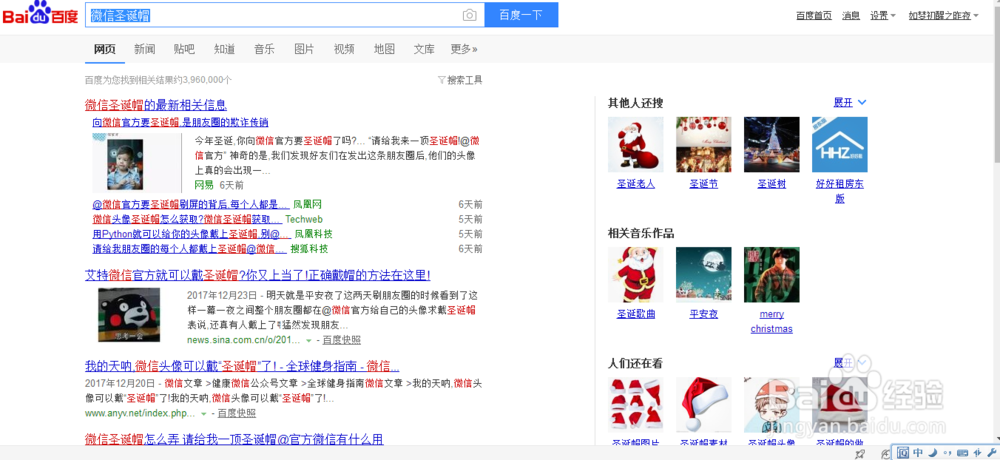Click the merry christmas album image
This screenshot has height=460, width=1000.
(772, 274)
